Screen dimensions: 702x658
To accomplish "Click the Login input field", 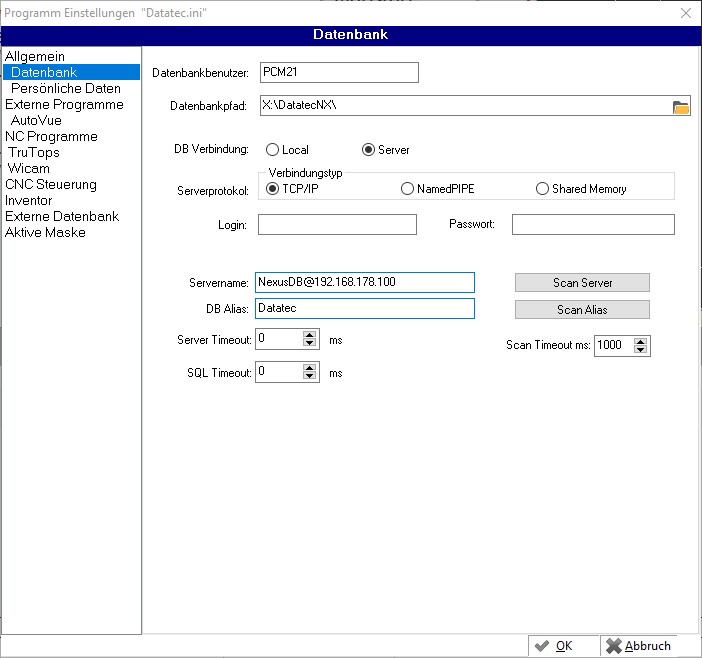I will [x=337, y=224].
